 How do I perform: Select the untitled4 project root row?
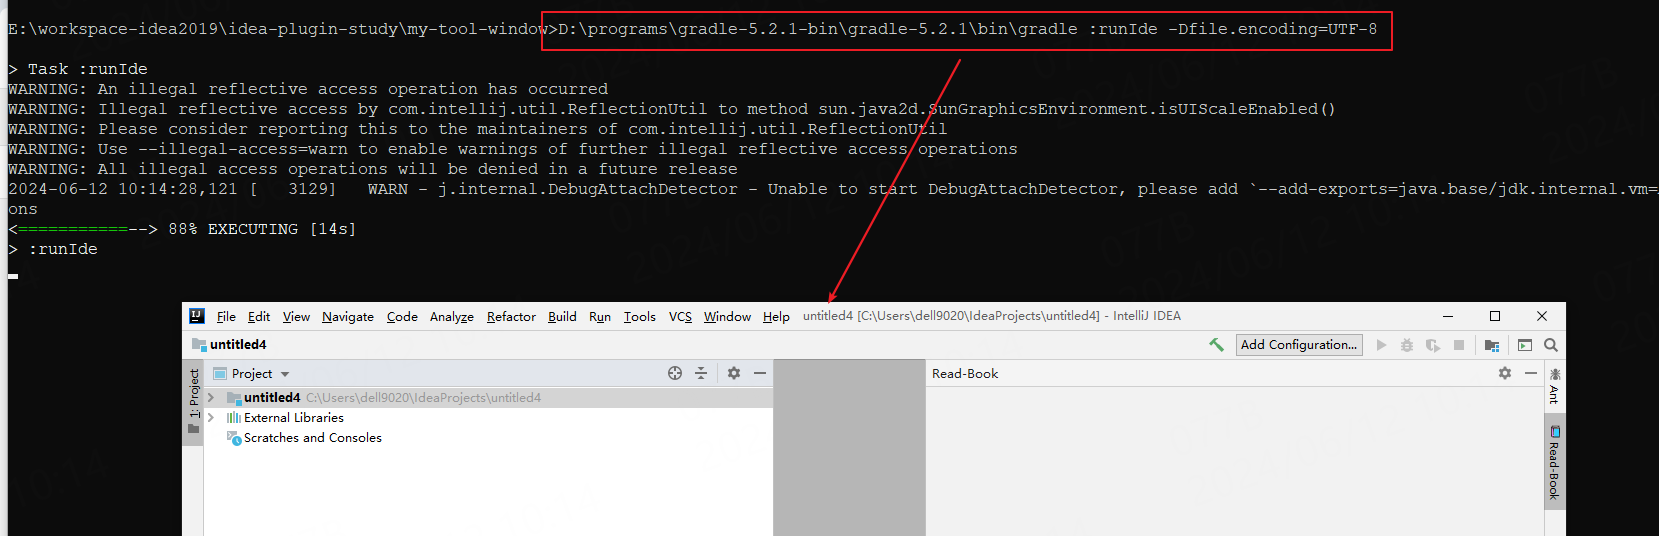pos(488,398)
